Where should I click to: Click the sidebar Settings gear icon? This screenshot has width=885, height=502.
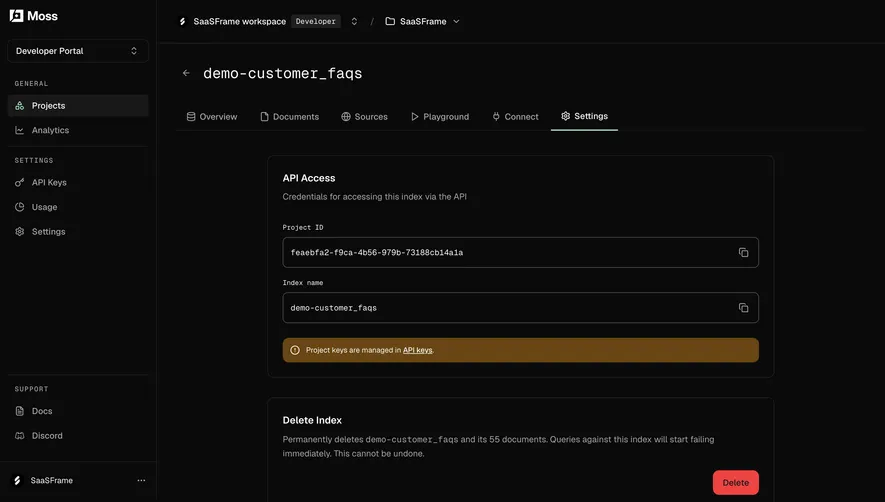point(20,232)
